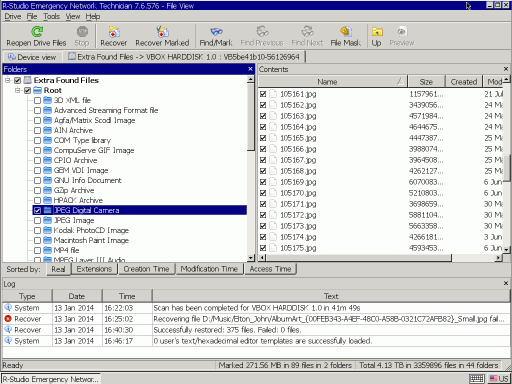
Task: Click the Recover toolbar icon
Action: coord(114,32)
